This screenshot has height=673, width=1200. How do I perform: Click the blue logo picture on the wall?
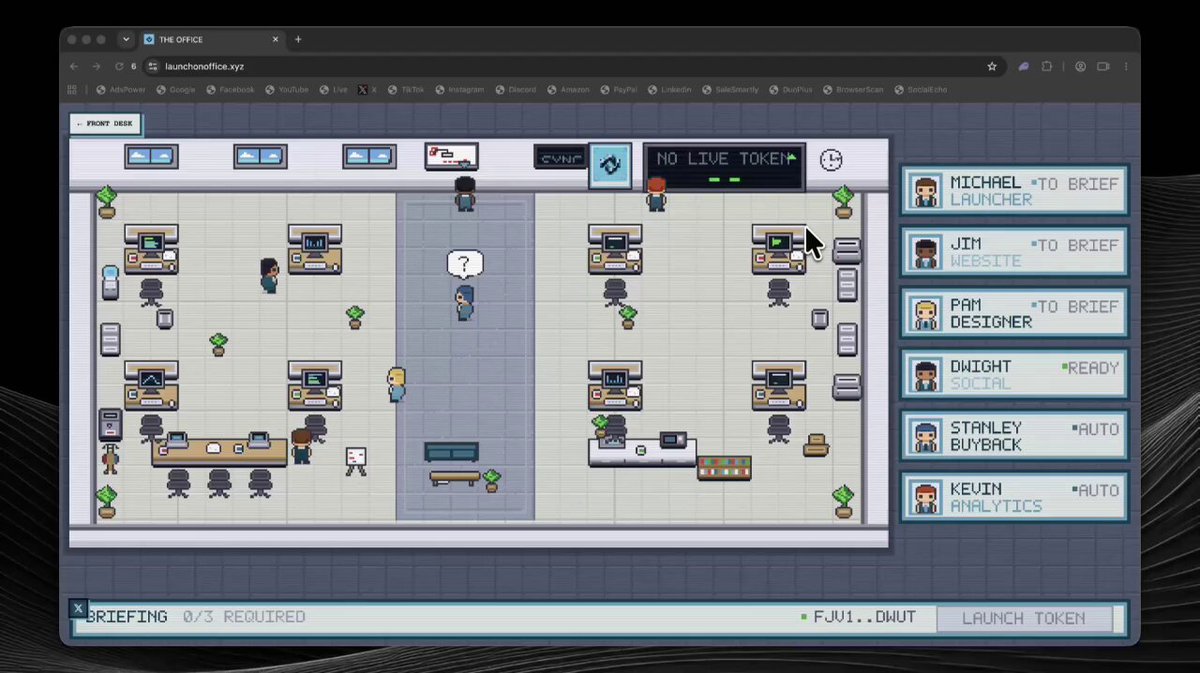tap(609, 164)
